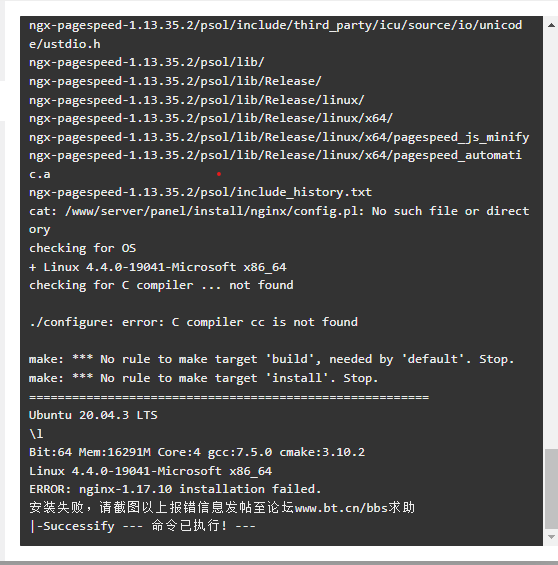Click the www.bt.cn/bbs forum URL text
The height and width of the screenshot is (565, 558).
click(341, 508)
